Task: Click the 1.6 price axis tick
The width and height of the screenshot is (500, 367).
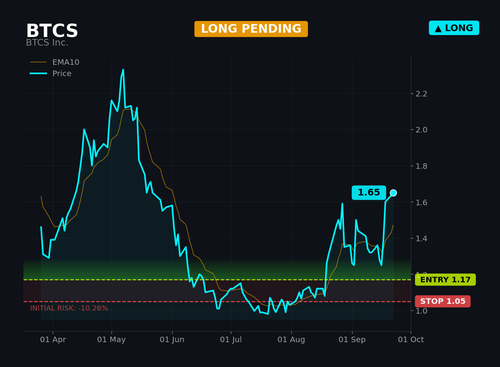Action: click(x=421, y=202)
